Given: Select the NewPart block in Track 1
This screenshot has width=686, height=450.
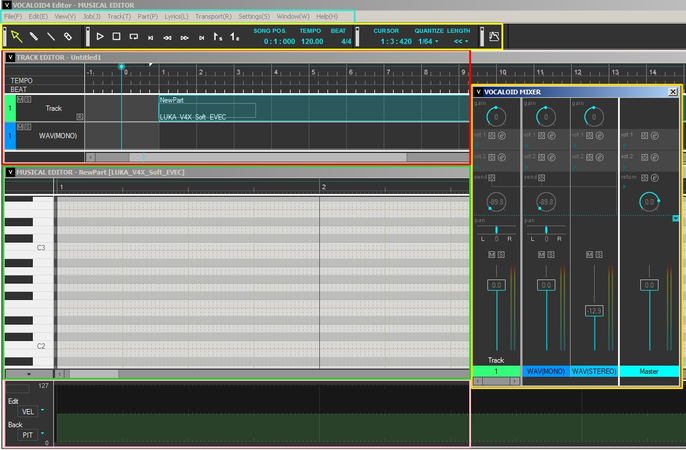Looking at the screenshot, I should click(313, 108).
